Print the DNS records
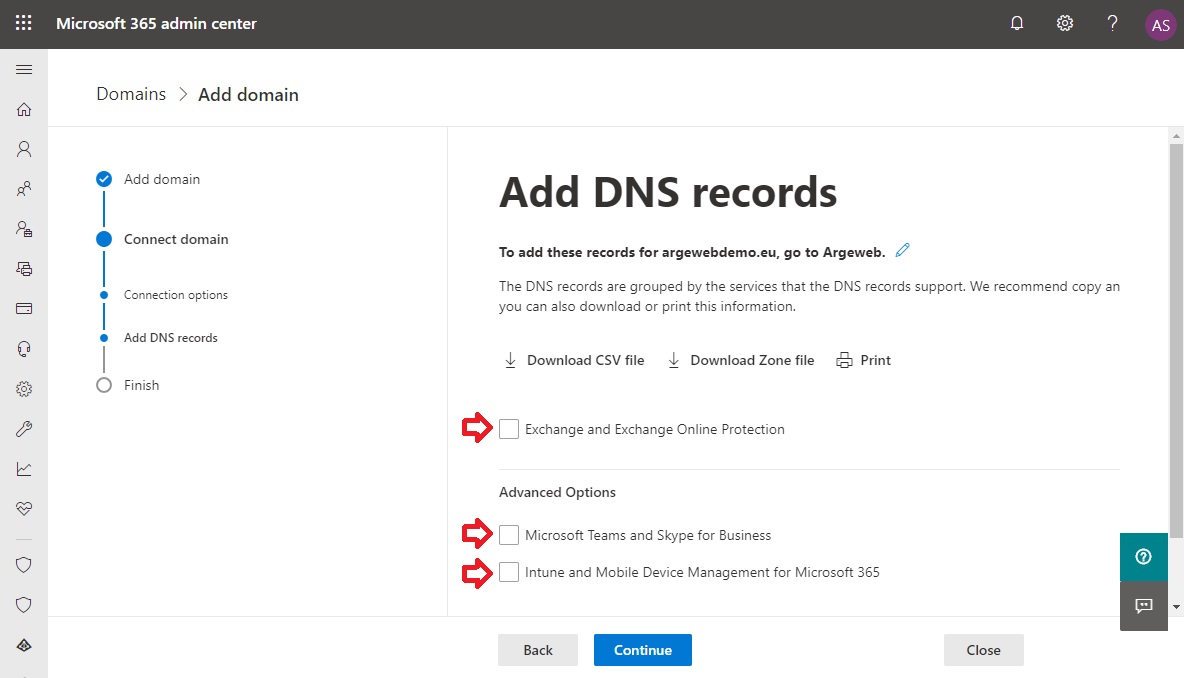Image resolution: width=1184 pixels, height=678 pixels. click(864, 360)
